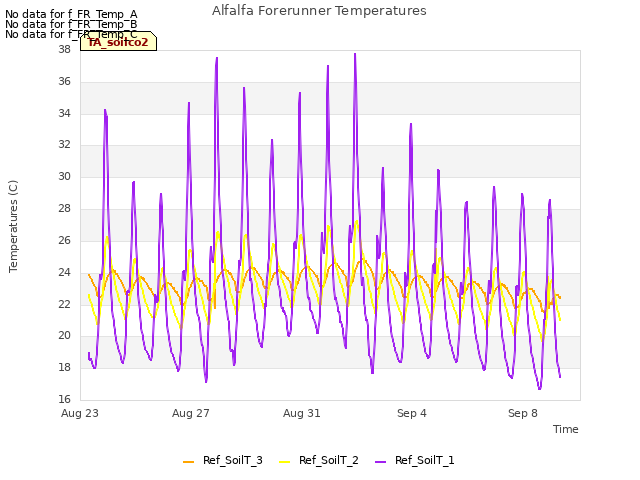Click the Sep 4 x-axis label
The height and width of the screenshot is (480, 640).
412,413
